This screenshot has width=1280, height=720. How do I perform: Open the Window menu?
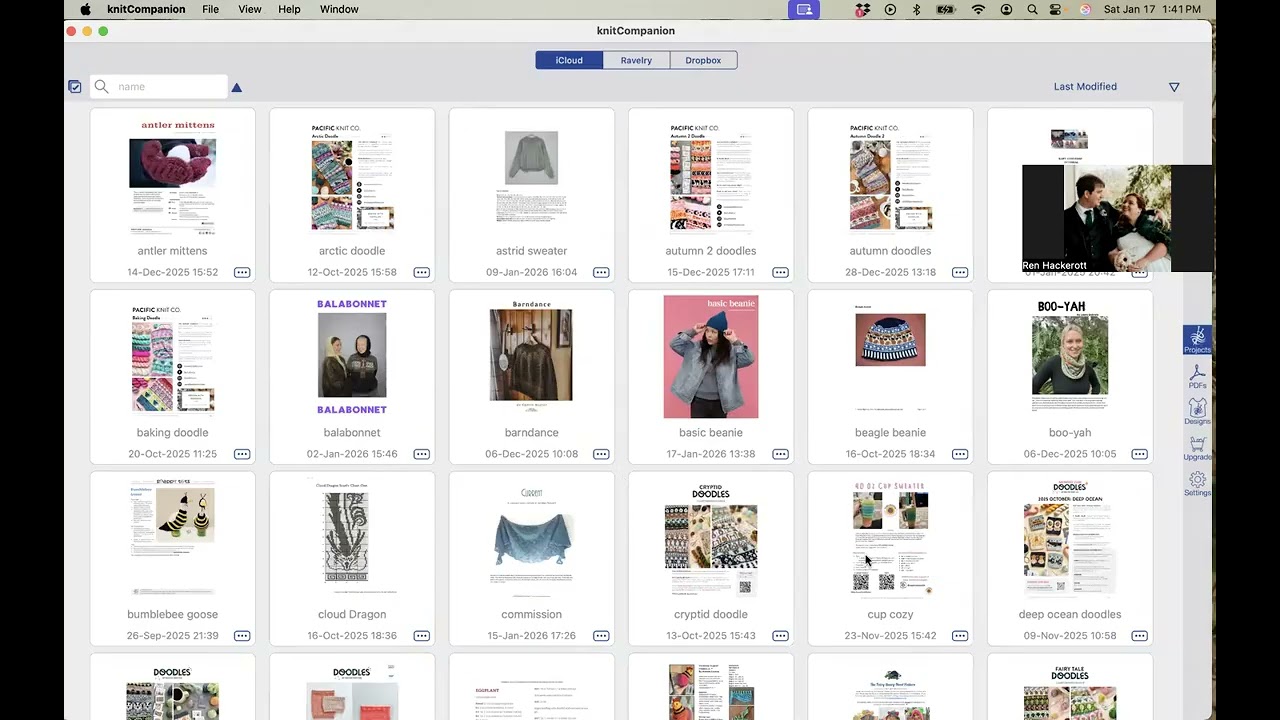click(339, 9)
